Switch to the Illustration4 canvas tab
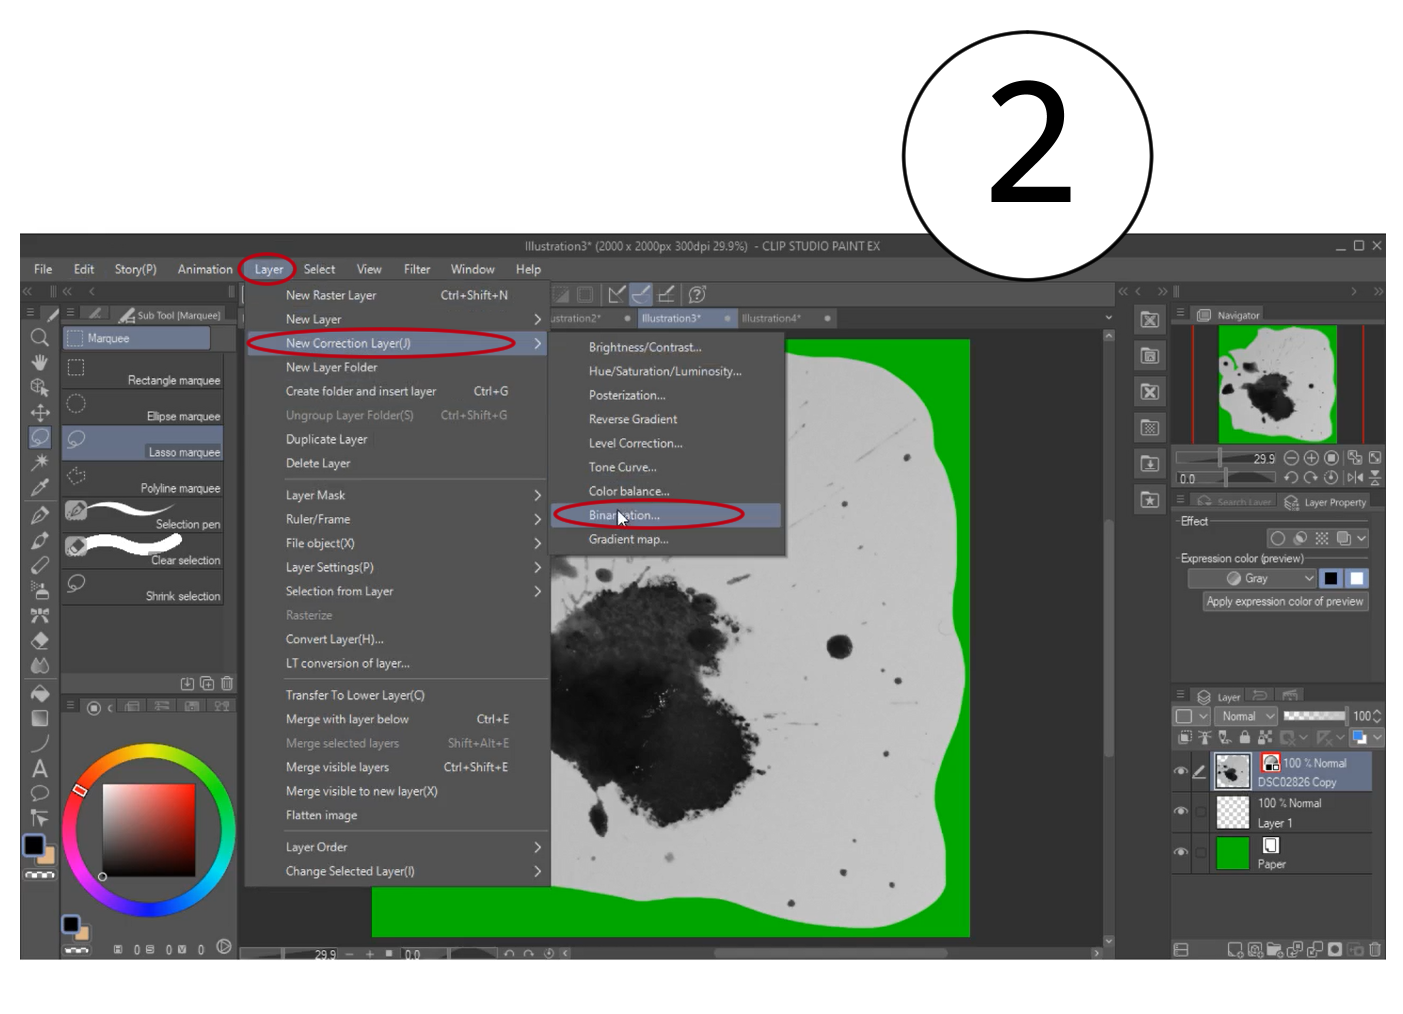 (x=773, y=318)
